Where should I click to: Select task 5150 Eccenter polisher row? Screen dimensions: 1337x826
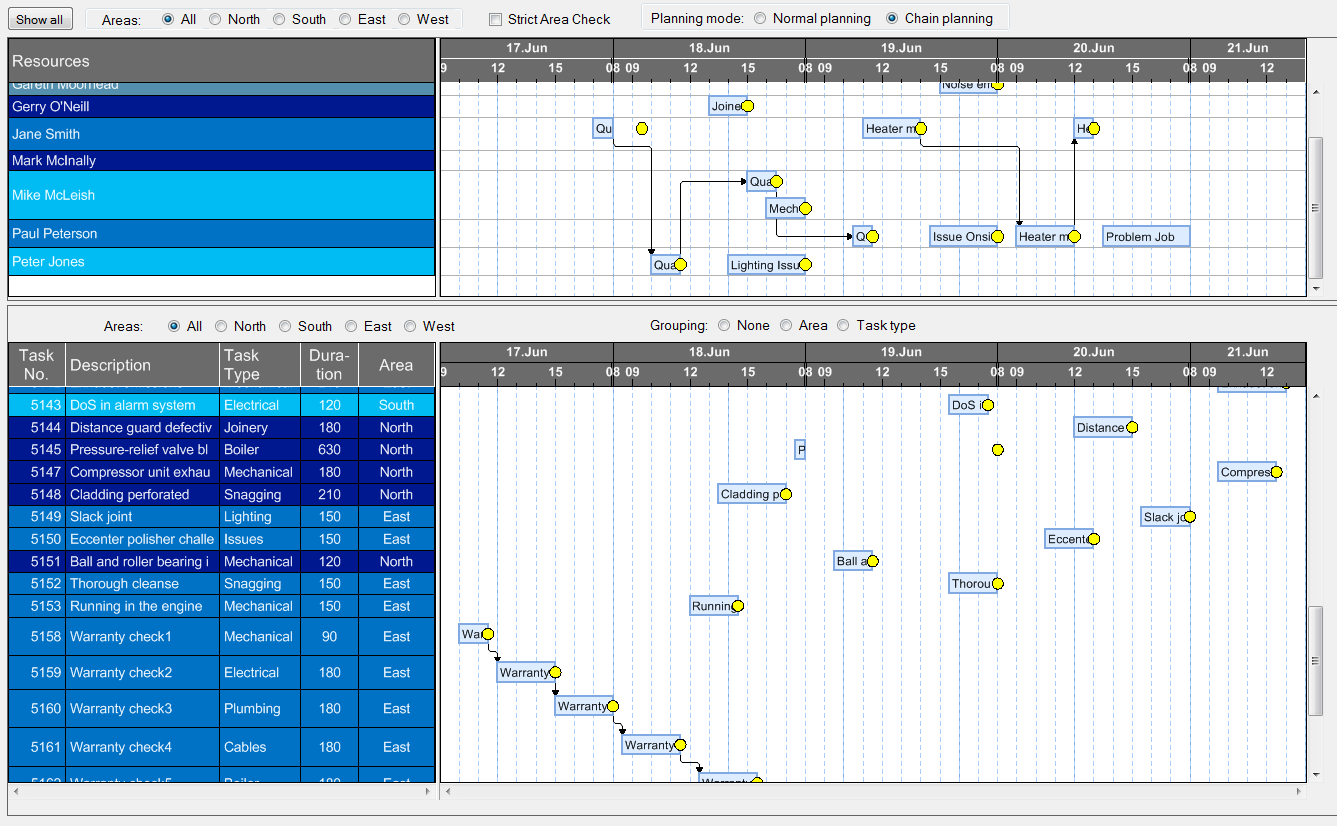pos(221,539)
